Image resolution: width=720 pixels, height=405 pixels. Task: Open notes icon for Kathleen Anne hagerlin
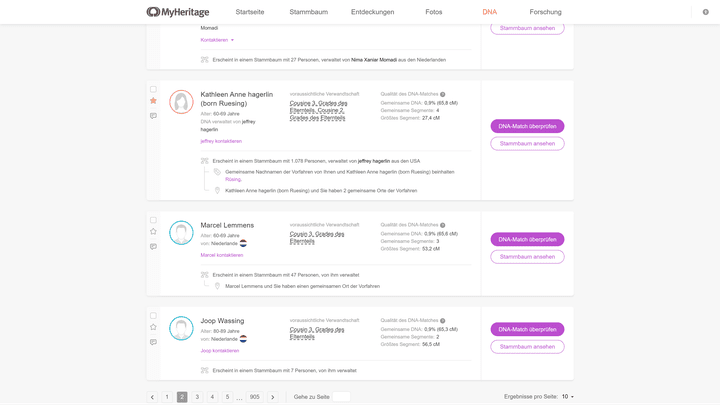[x=153, y=116]
